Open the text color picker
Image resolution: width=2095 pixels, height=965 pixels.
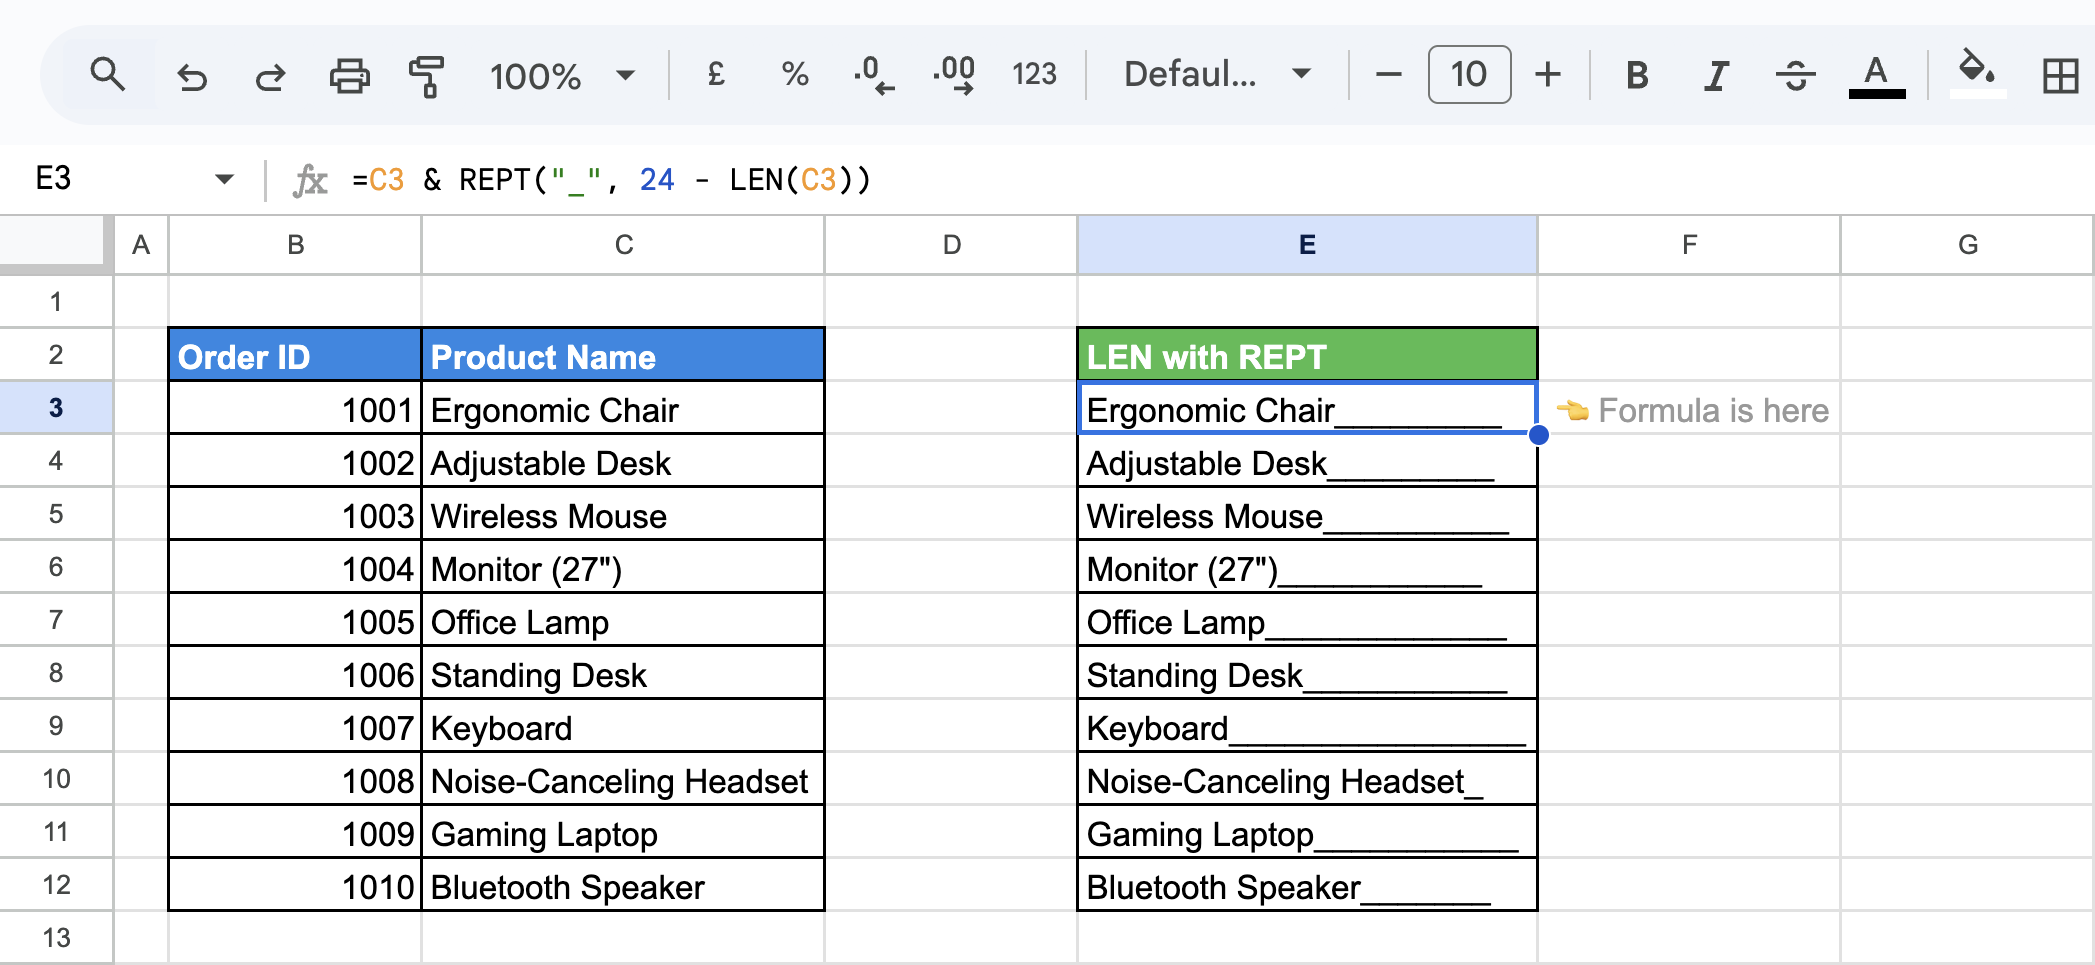1876,76
